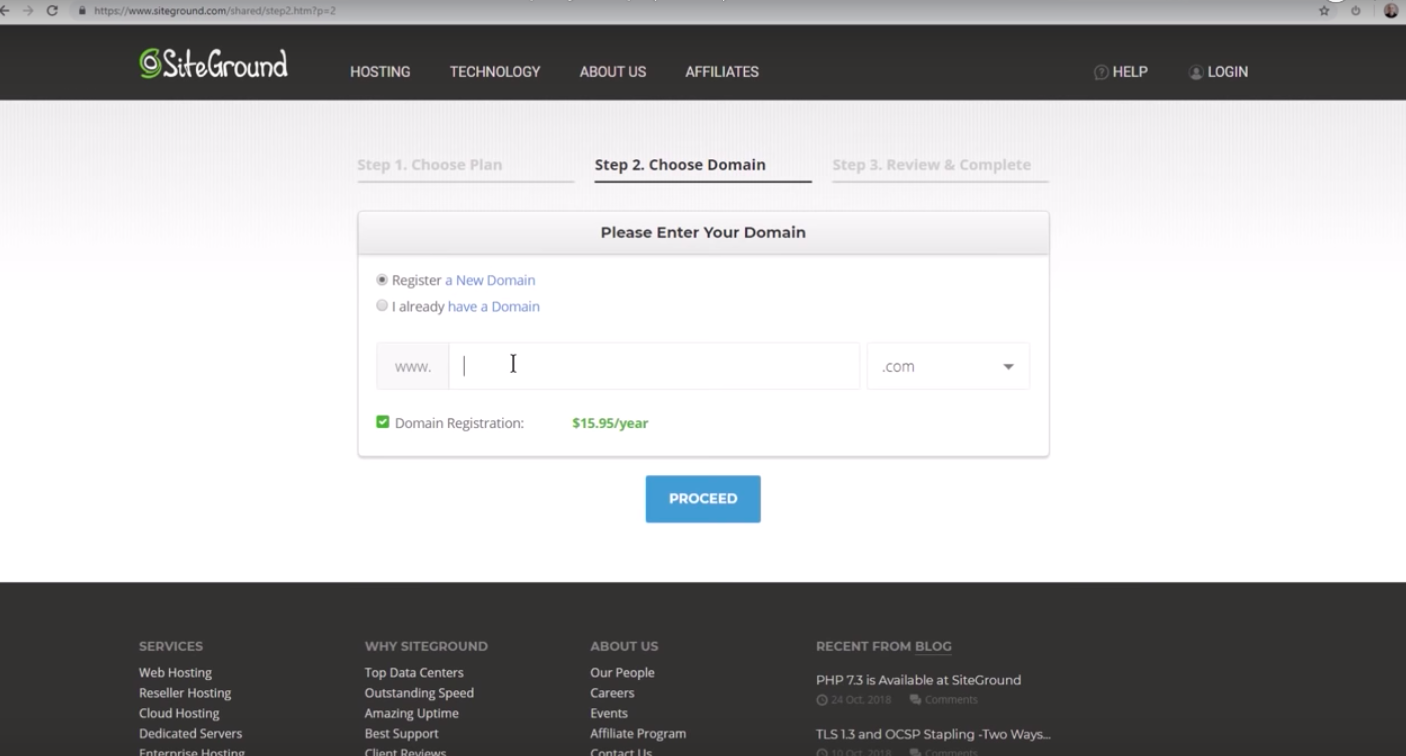Screen dimensions: 1406x756
Task: Open Affiliate Program footer link
Action: 638,733
